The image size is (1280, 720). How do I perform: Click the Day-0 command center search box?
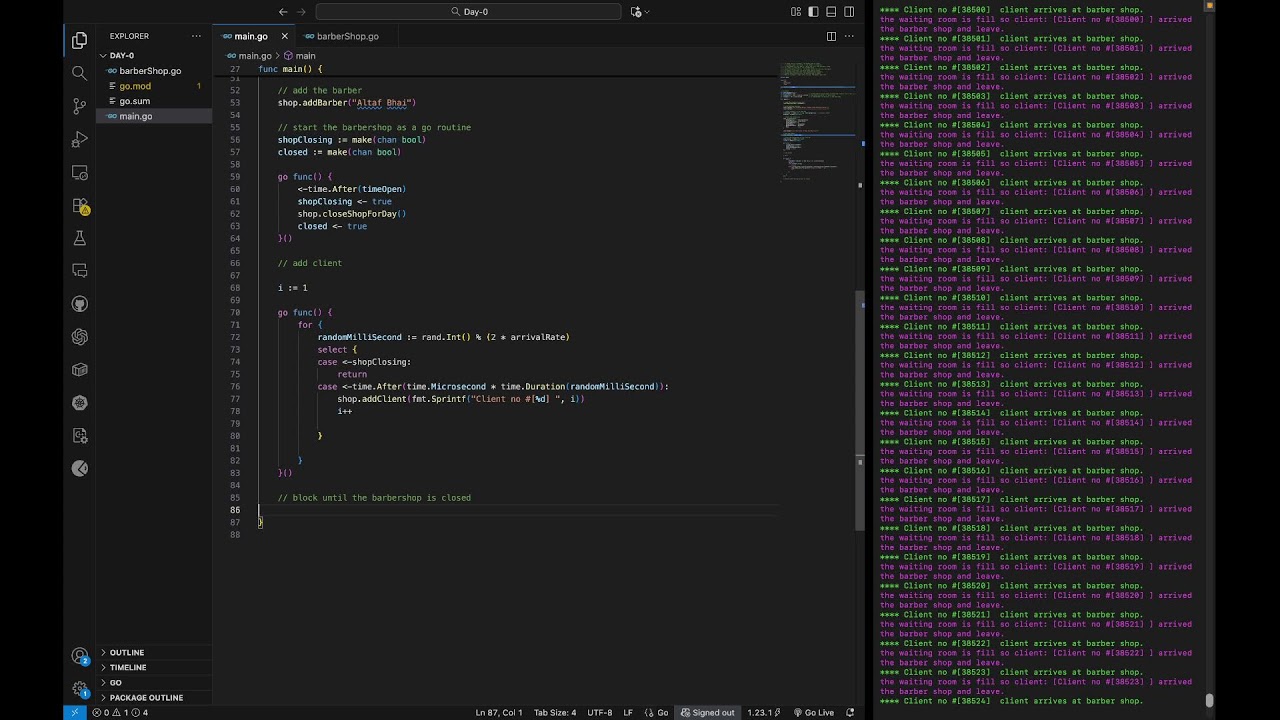point(468,12)
